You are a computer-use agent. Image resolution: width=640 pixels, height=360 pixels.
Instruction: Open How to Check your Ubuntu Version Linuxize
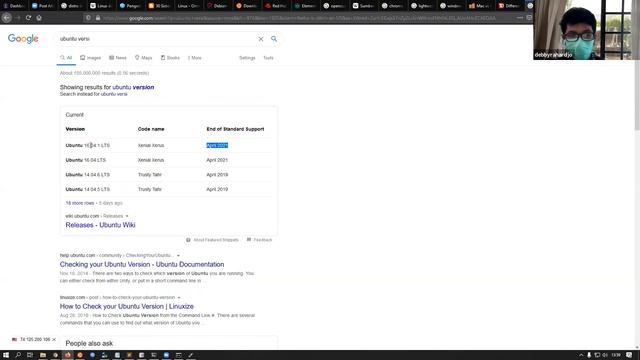[x=127, y=307]
